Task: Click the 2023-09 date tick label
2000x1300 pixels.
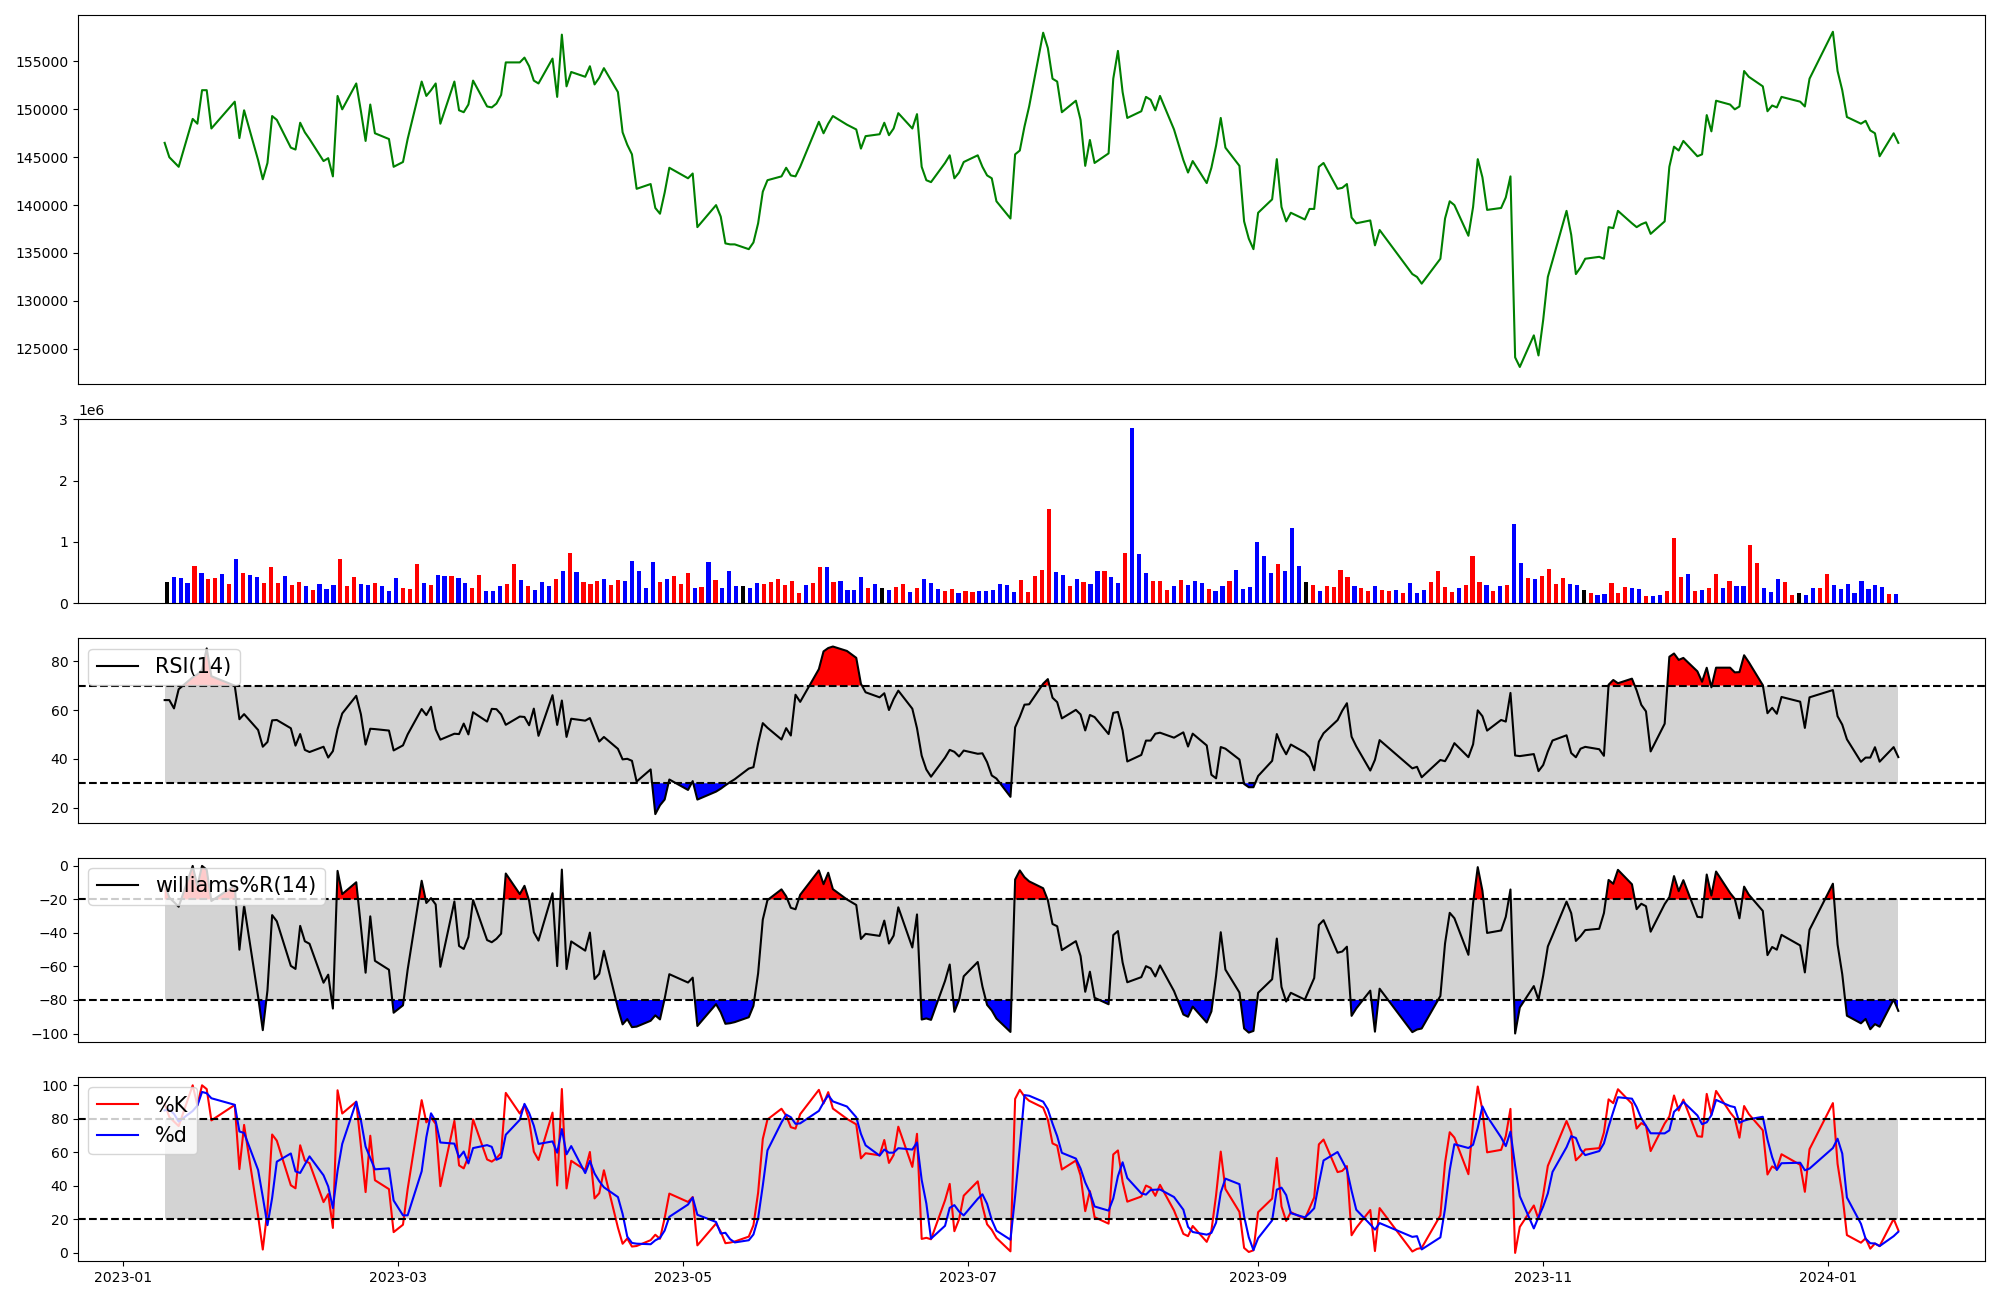Action: point(1257,1277)
